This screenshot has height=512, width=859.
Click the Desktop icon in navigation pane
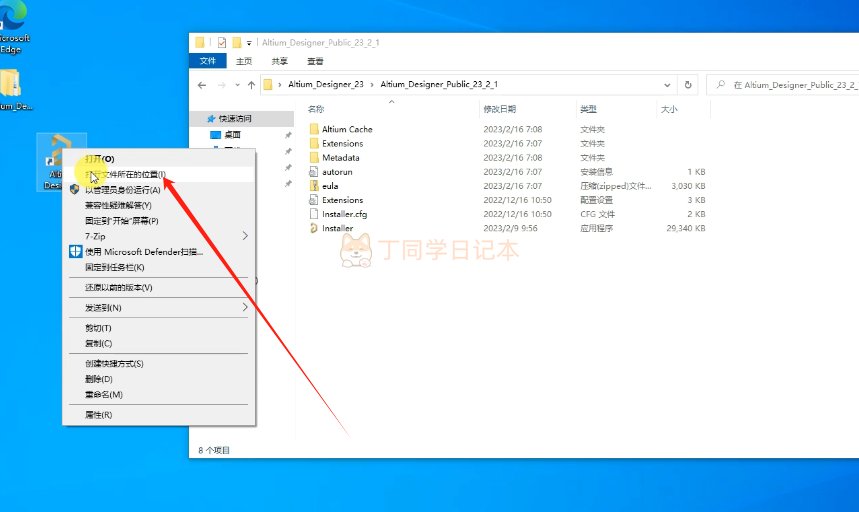(215, 135)
